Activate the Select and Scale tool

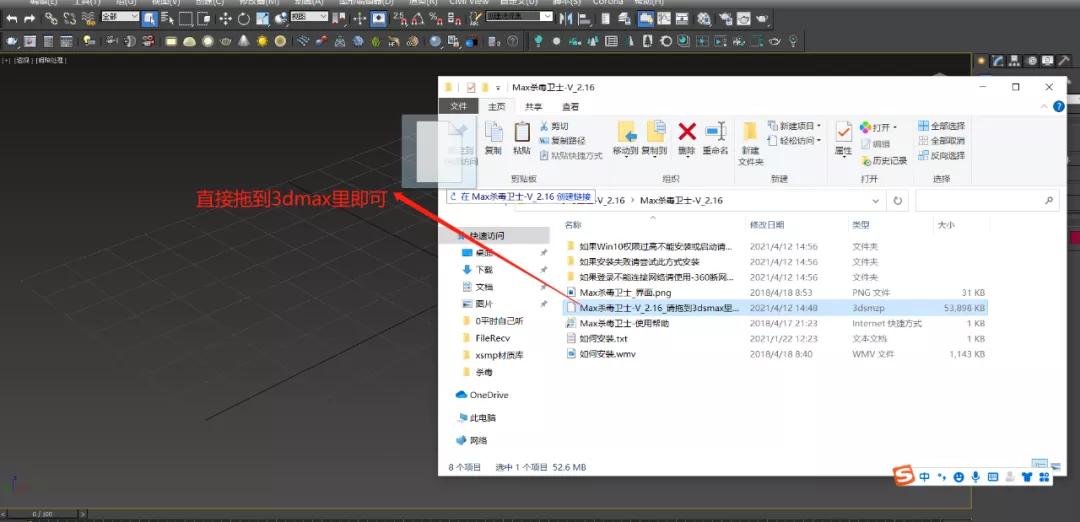coord(262,19)
